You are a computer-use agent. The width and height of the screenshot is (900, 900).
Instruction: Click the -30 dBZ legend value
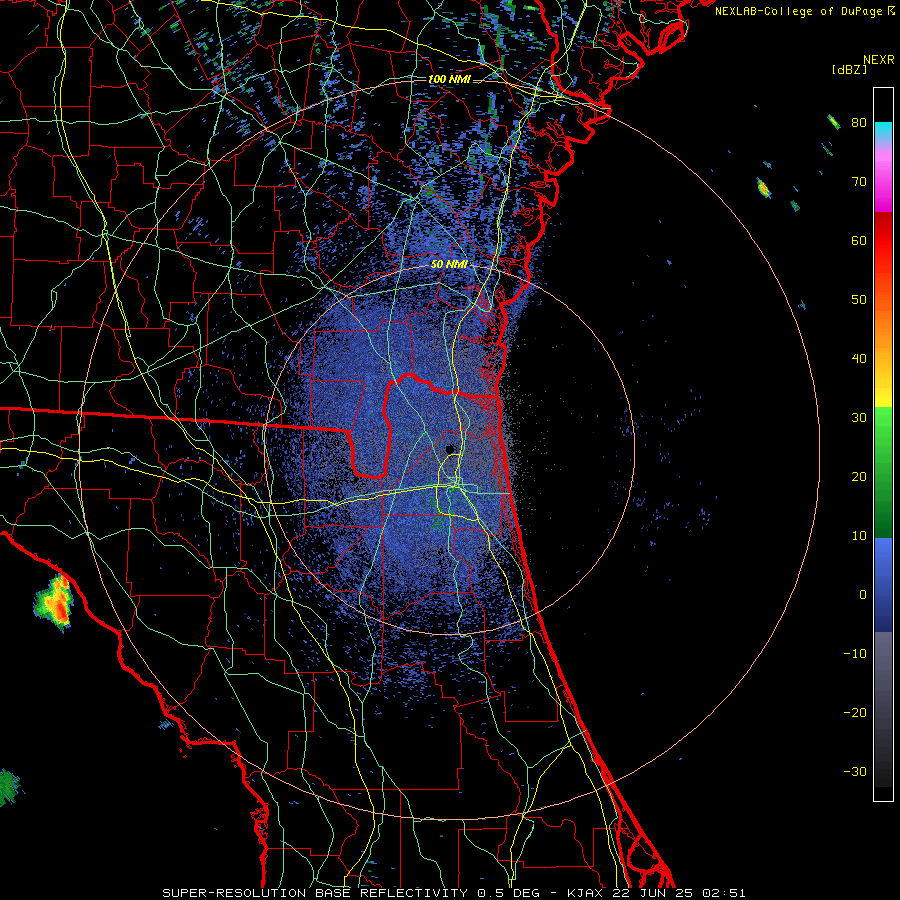click(855, 771)
